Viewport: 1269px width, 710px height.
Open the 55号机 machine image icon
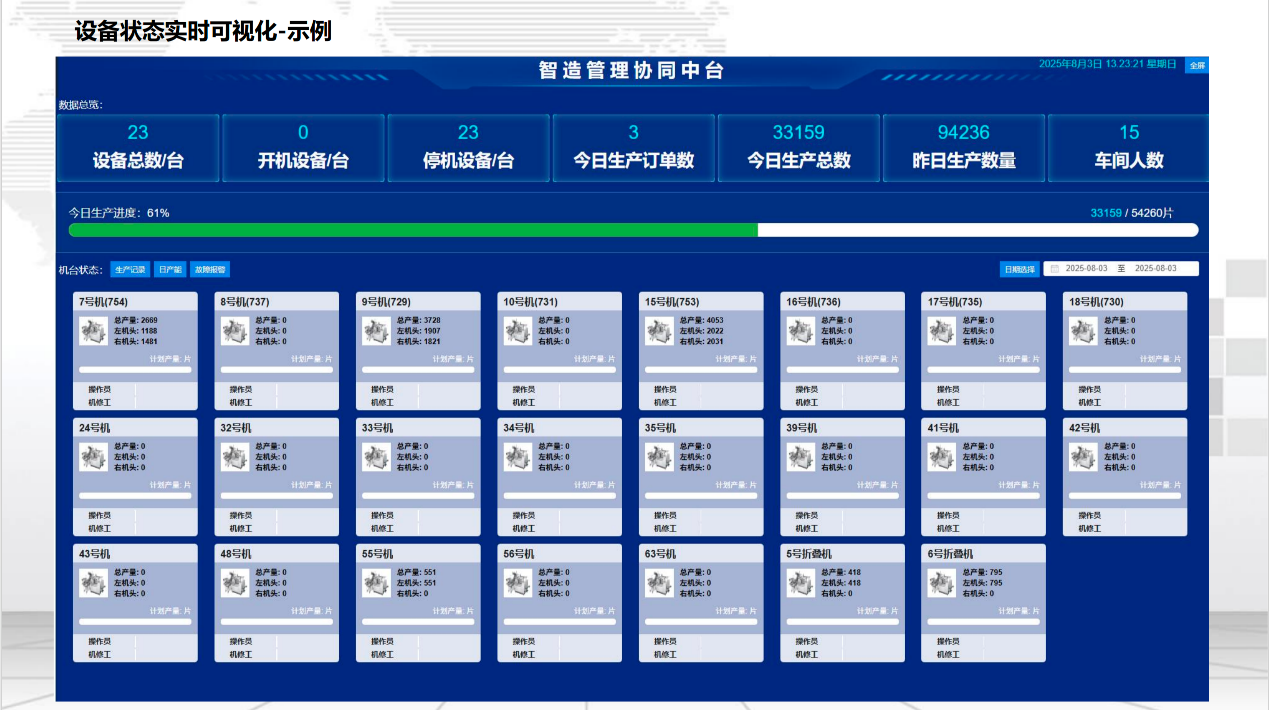[376, 583]
